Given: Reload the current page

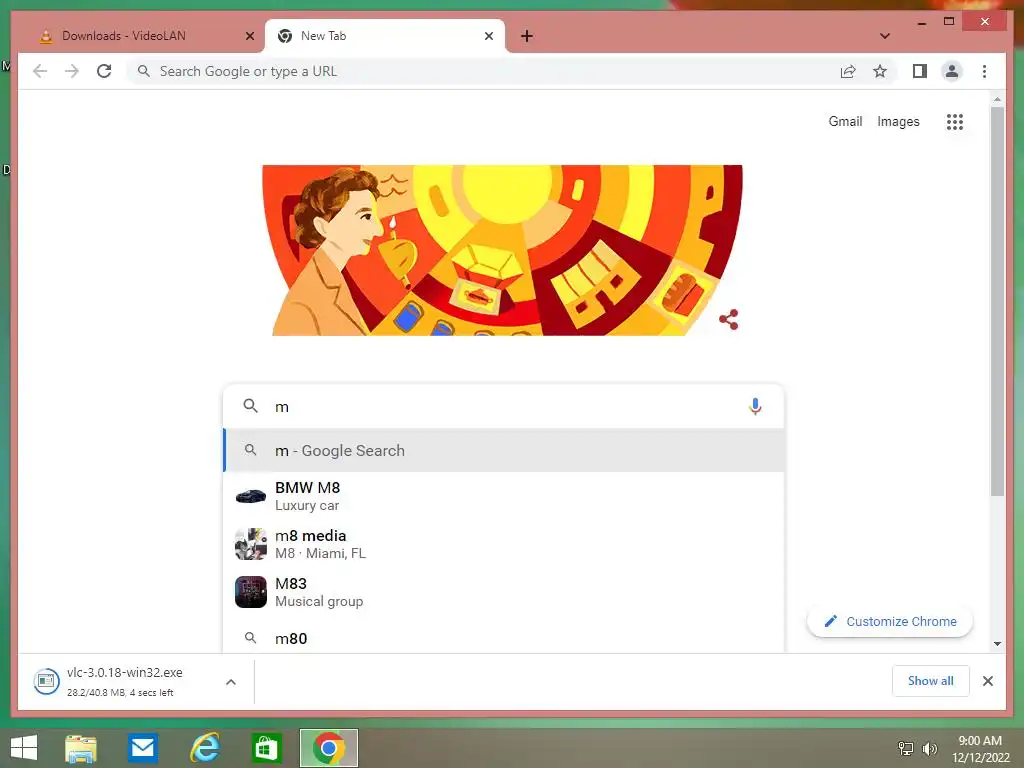Looking at the screenshot, I should [x=104, y=71].
